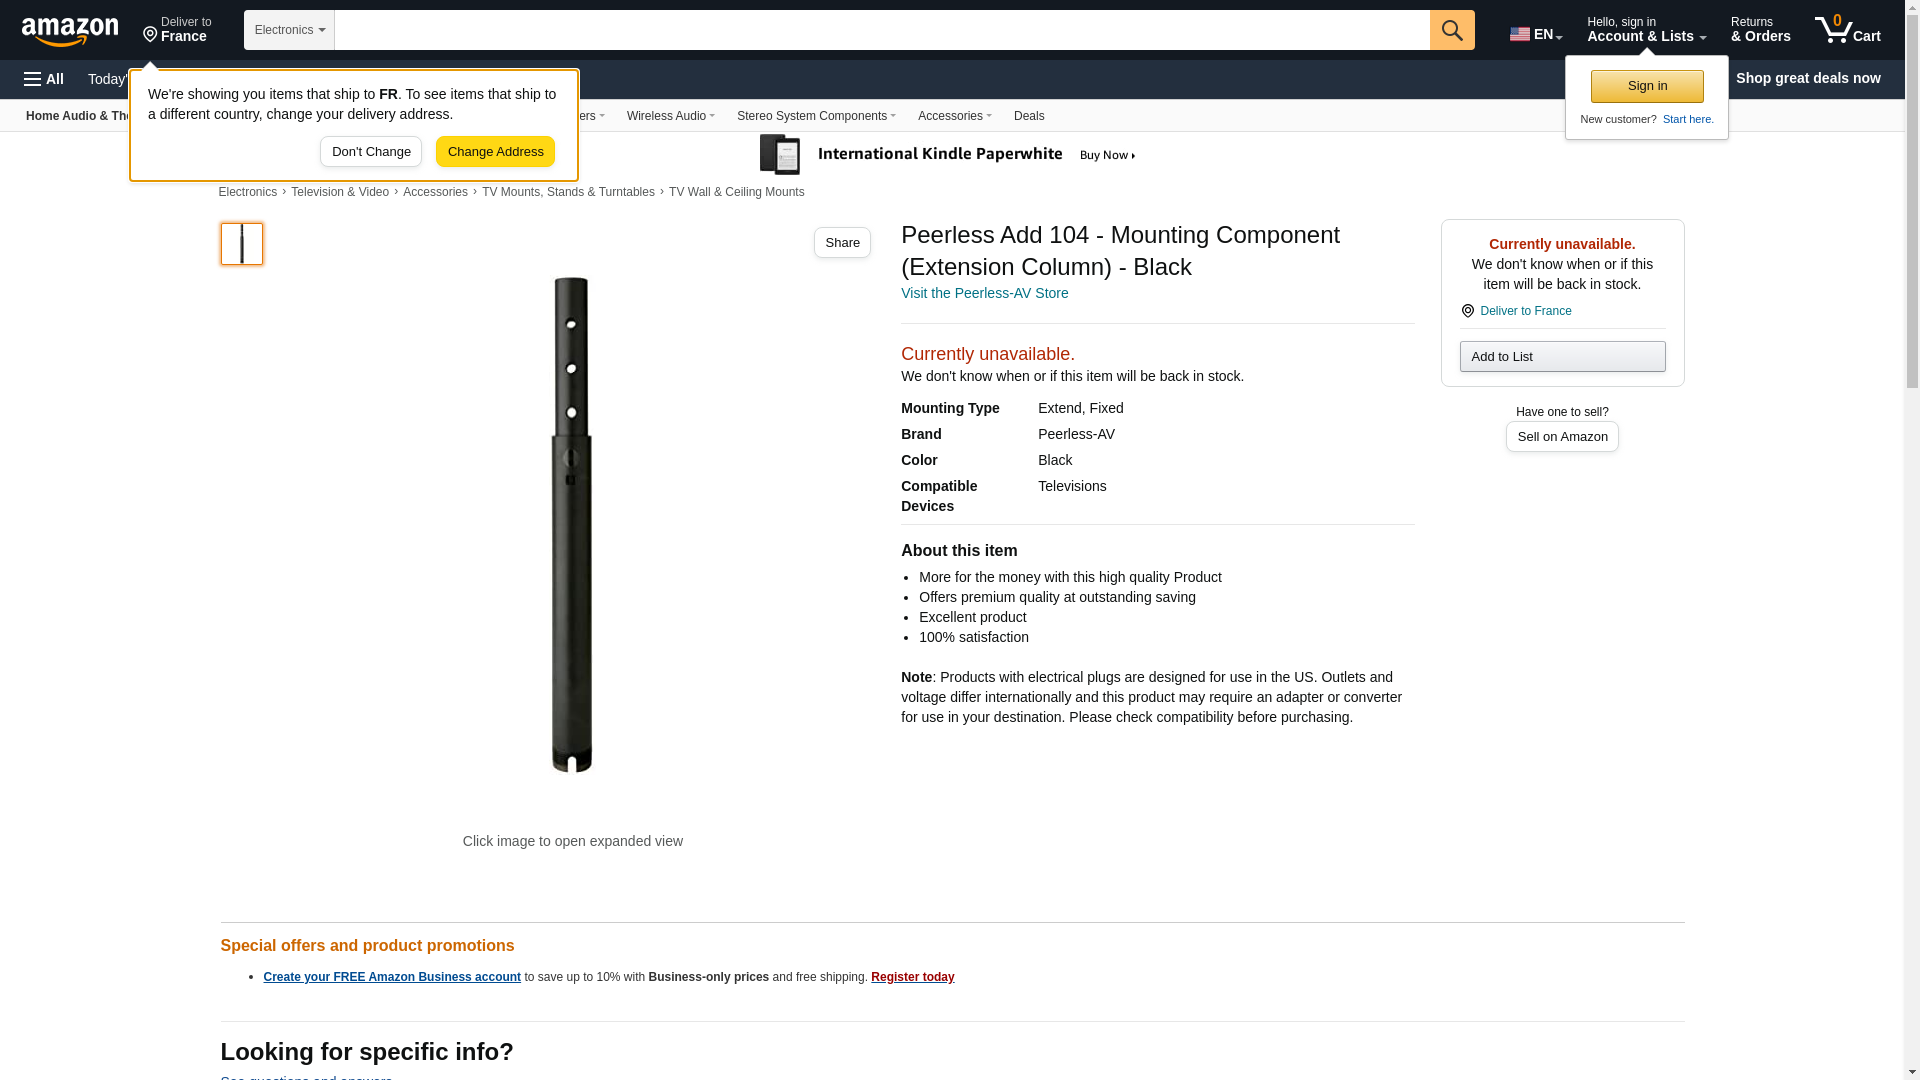Open the Wireless Audio menu
Image resolution: width=1920 pixels, height=1080 pixels.
pyautogui.click(x=670, y=116)
